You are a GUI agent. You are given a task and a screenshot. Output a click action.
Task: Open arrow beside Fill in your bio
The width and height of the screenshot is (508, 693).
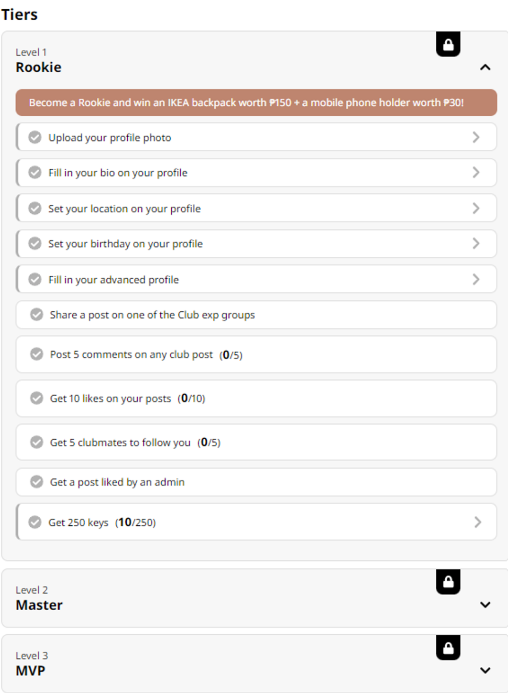[x=476, y=172]
